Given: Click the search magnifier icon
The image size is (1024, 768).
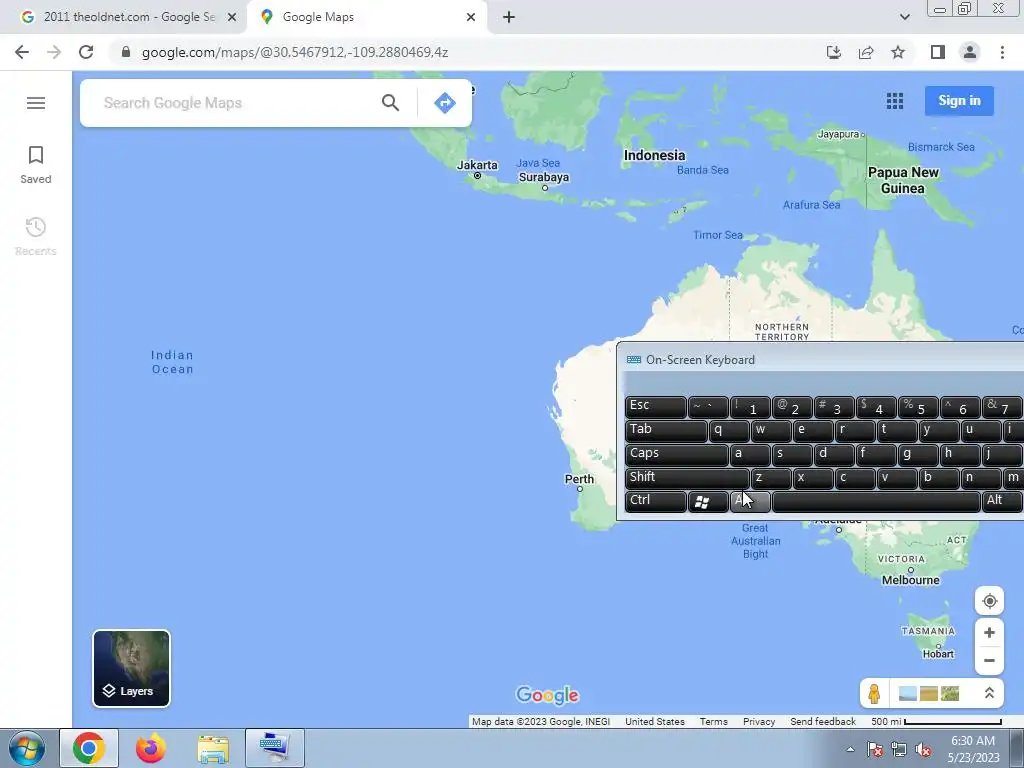Looking at the screenshot, I should point(390,103).
